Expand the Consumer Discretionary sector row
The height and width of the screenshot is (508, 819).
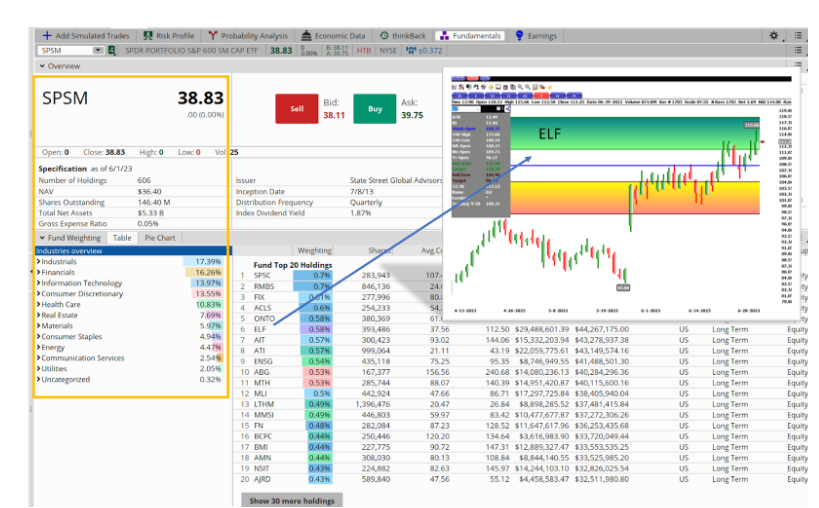tap(38, 293)
